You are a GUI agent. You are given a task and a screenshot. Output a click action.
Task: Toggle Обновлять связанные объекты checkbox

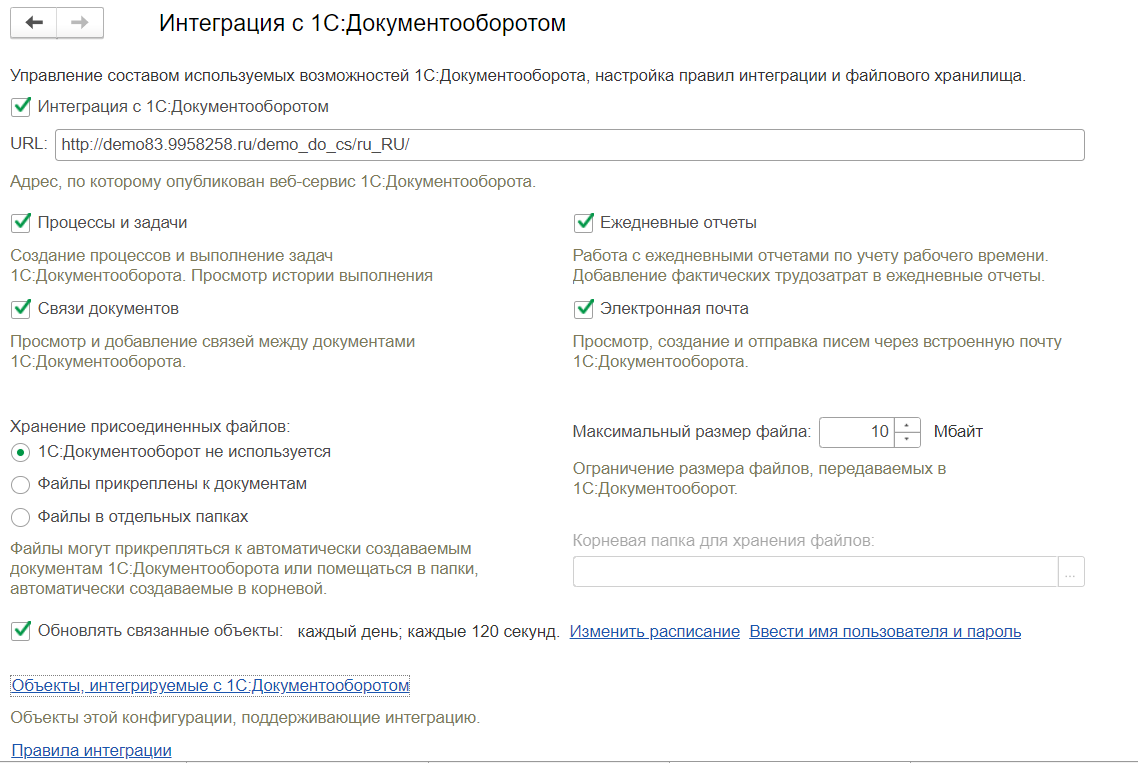[x=21, y=631]
